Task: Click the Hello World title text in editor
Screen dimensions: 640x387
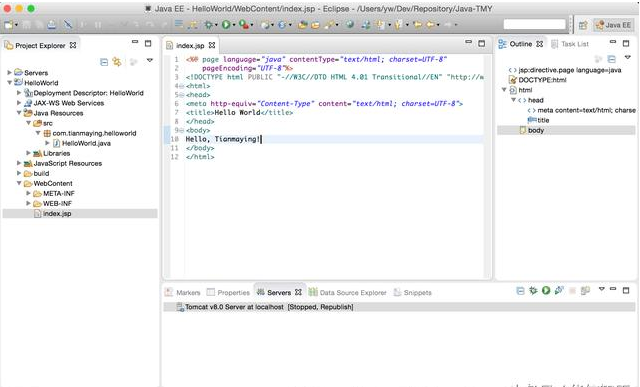Action: click(x=238, y=113)
